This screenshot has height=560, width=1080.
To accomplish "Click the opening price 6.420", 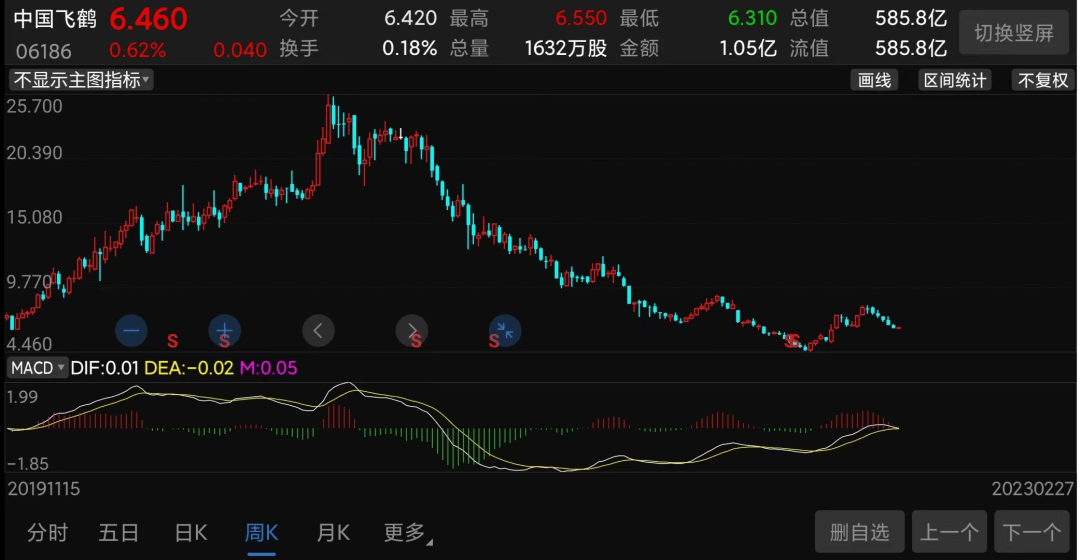I will 411,18.
